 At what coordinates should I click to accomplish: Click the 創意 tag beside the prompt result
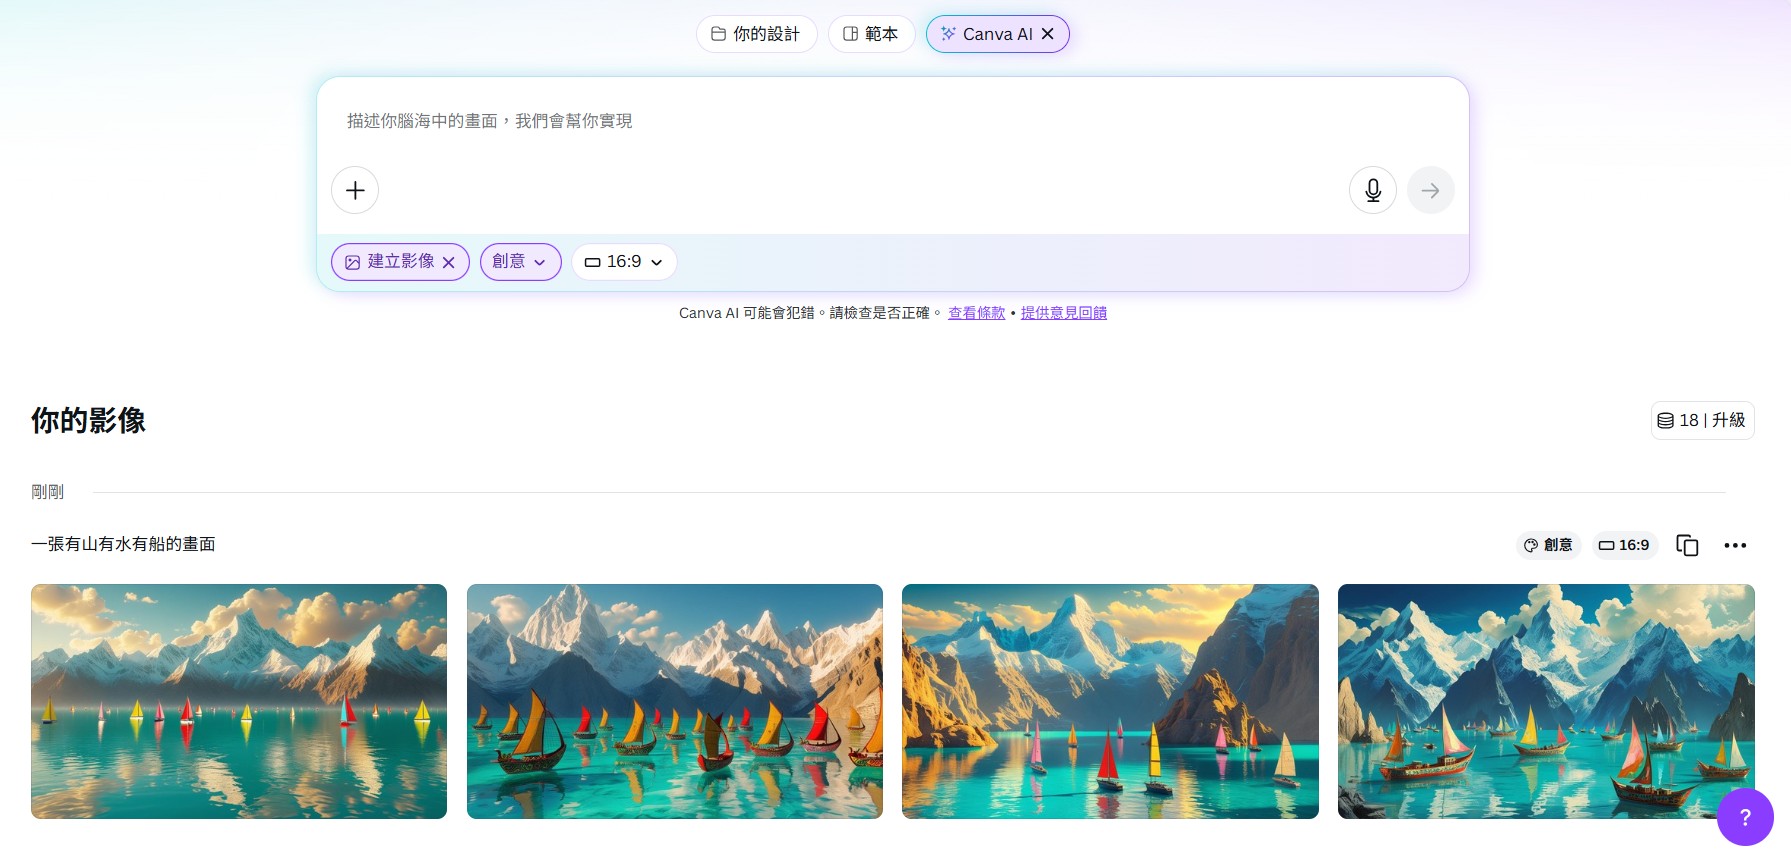[x=1548, y=545]
